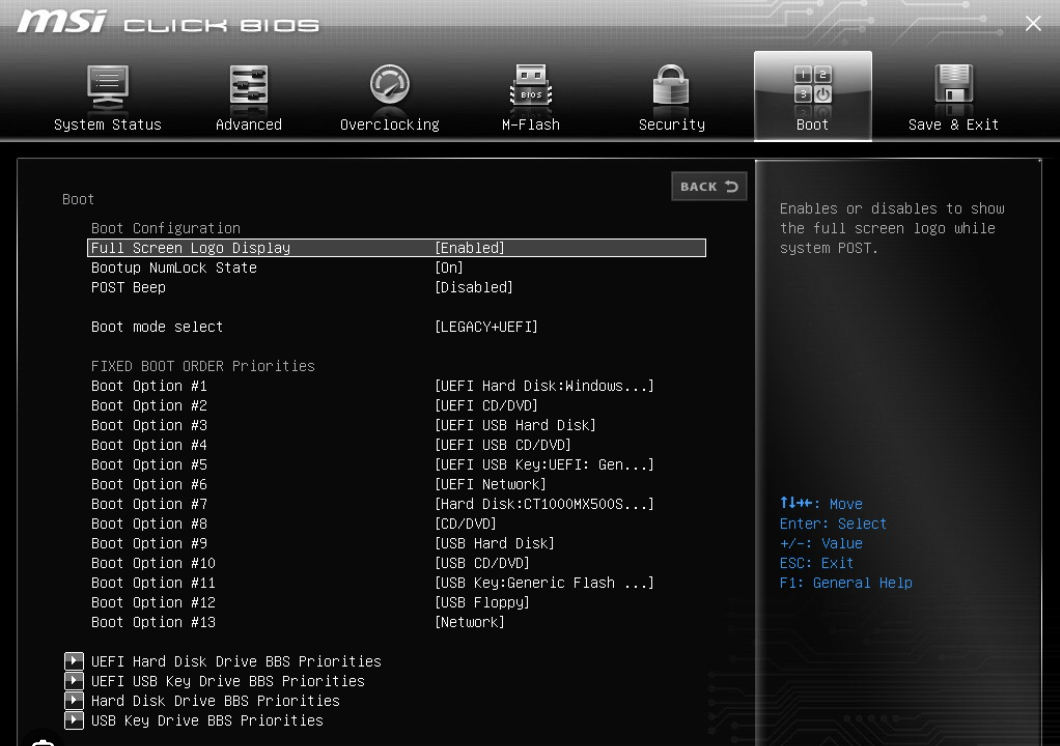Select the Bootup NumLock State label
Image resolution: width=1060 pixels, height=746 pixels.
(174, 268)
